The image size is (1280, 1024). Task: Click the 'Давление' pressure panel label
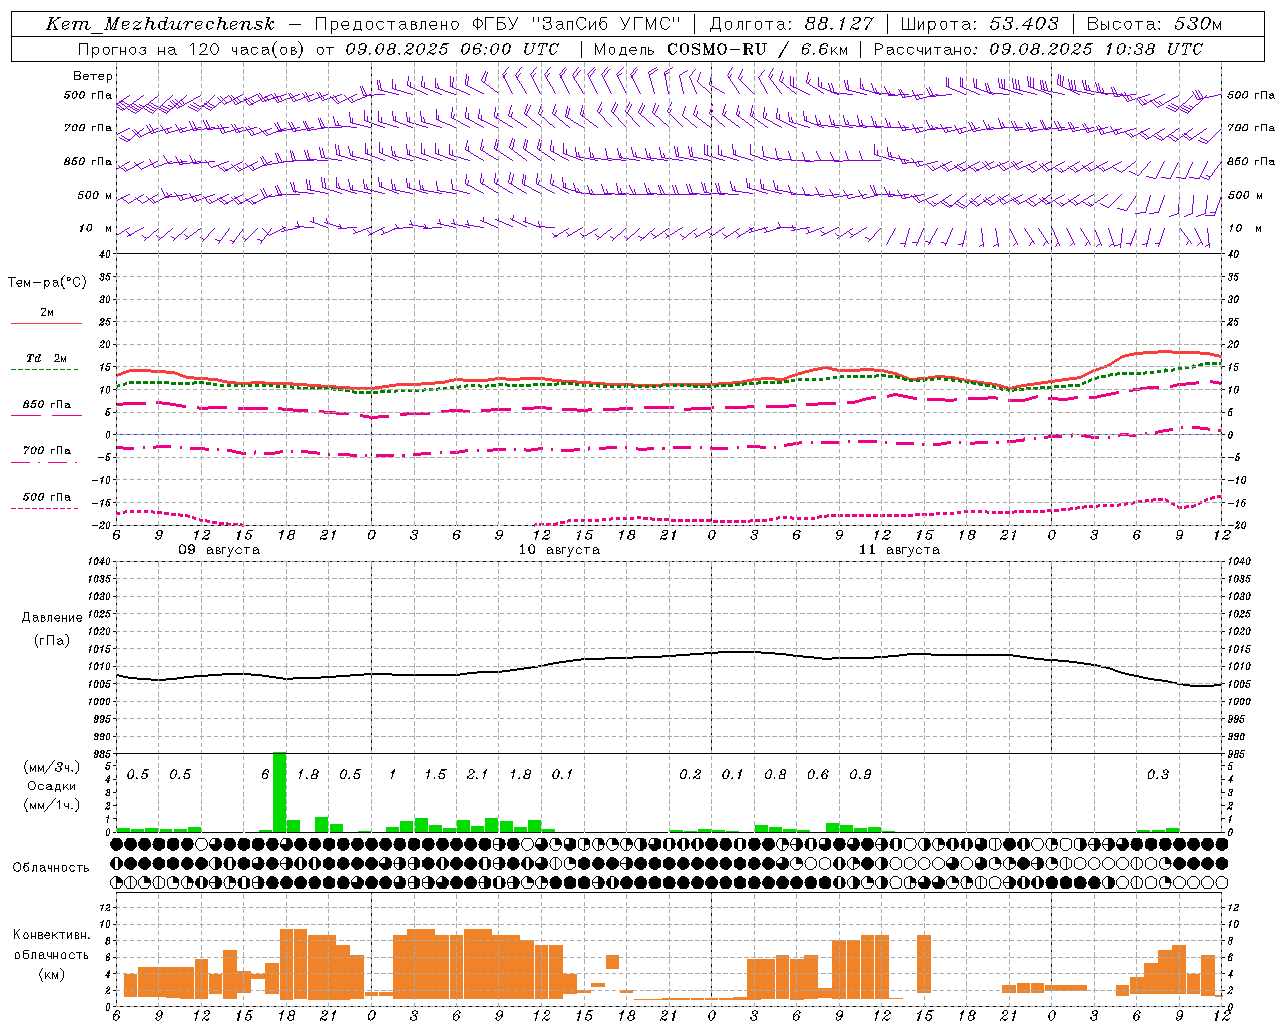coord(52,618)
